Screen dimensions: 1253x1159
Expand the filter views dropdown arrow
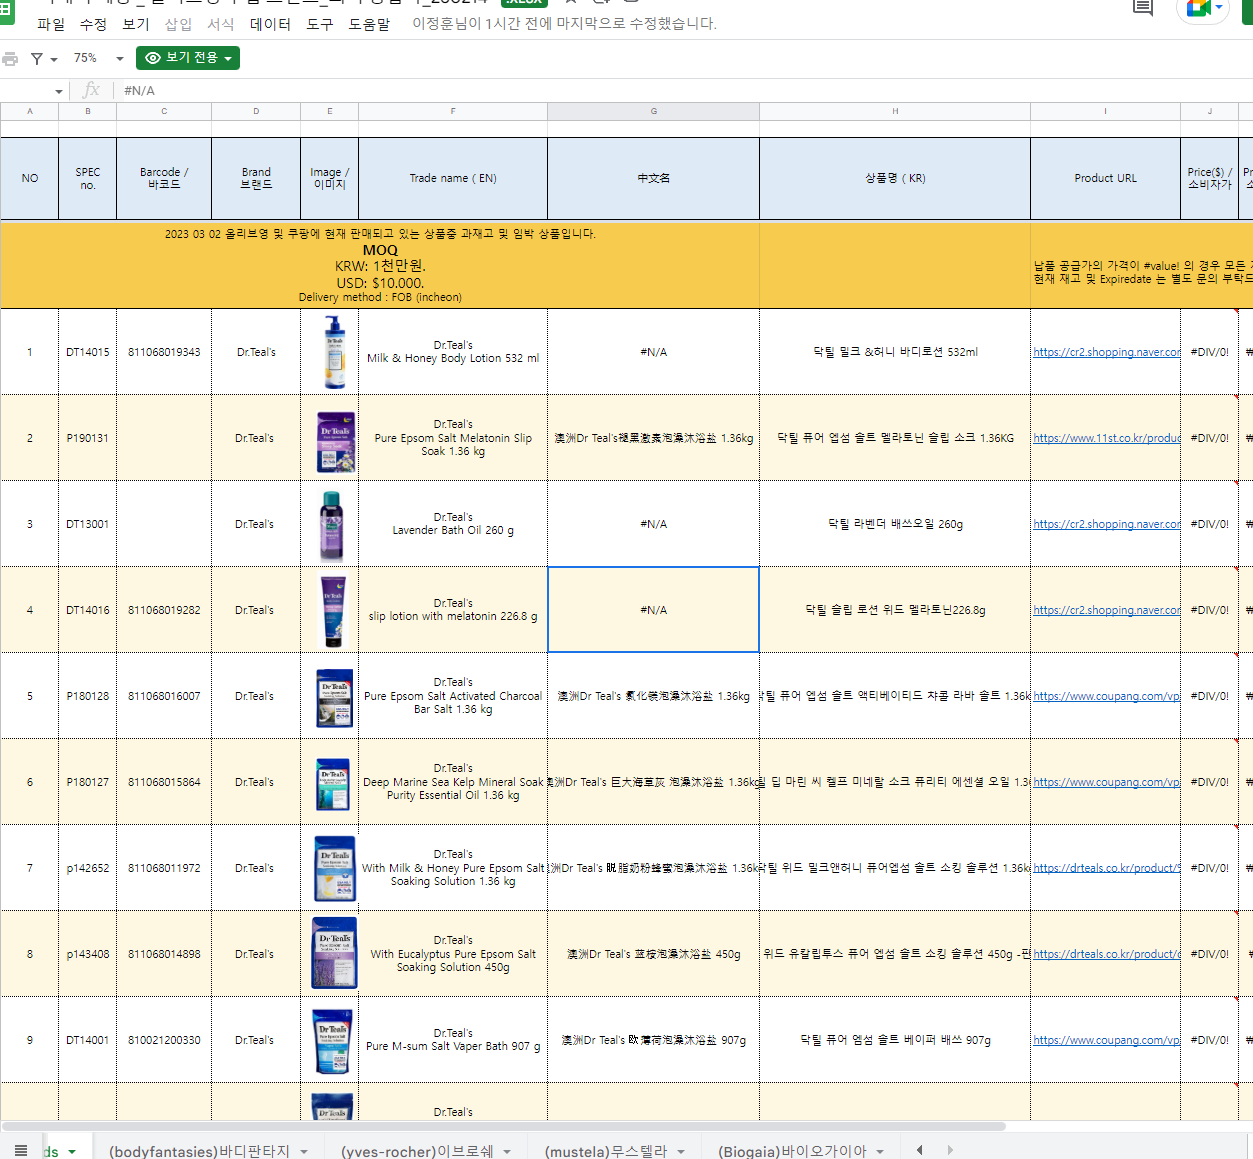tap(54, 60)
